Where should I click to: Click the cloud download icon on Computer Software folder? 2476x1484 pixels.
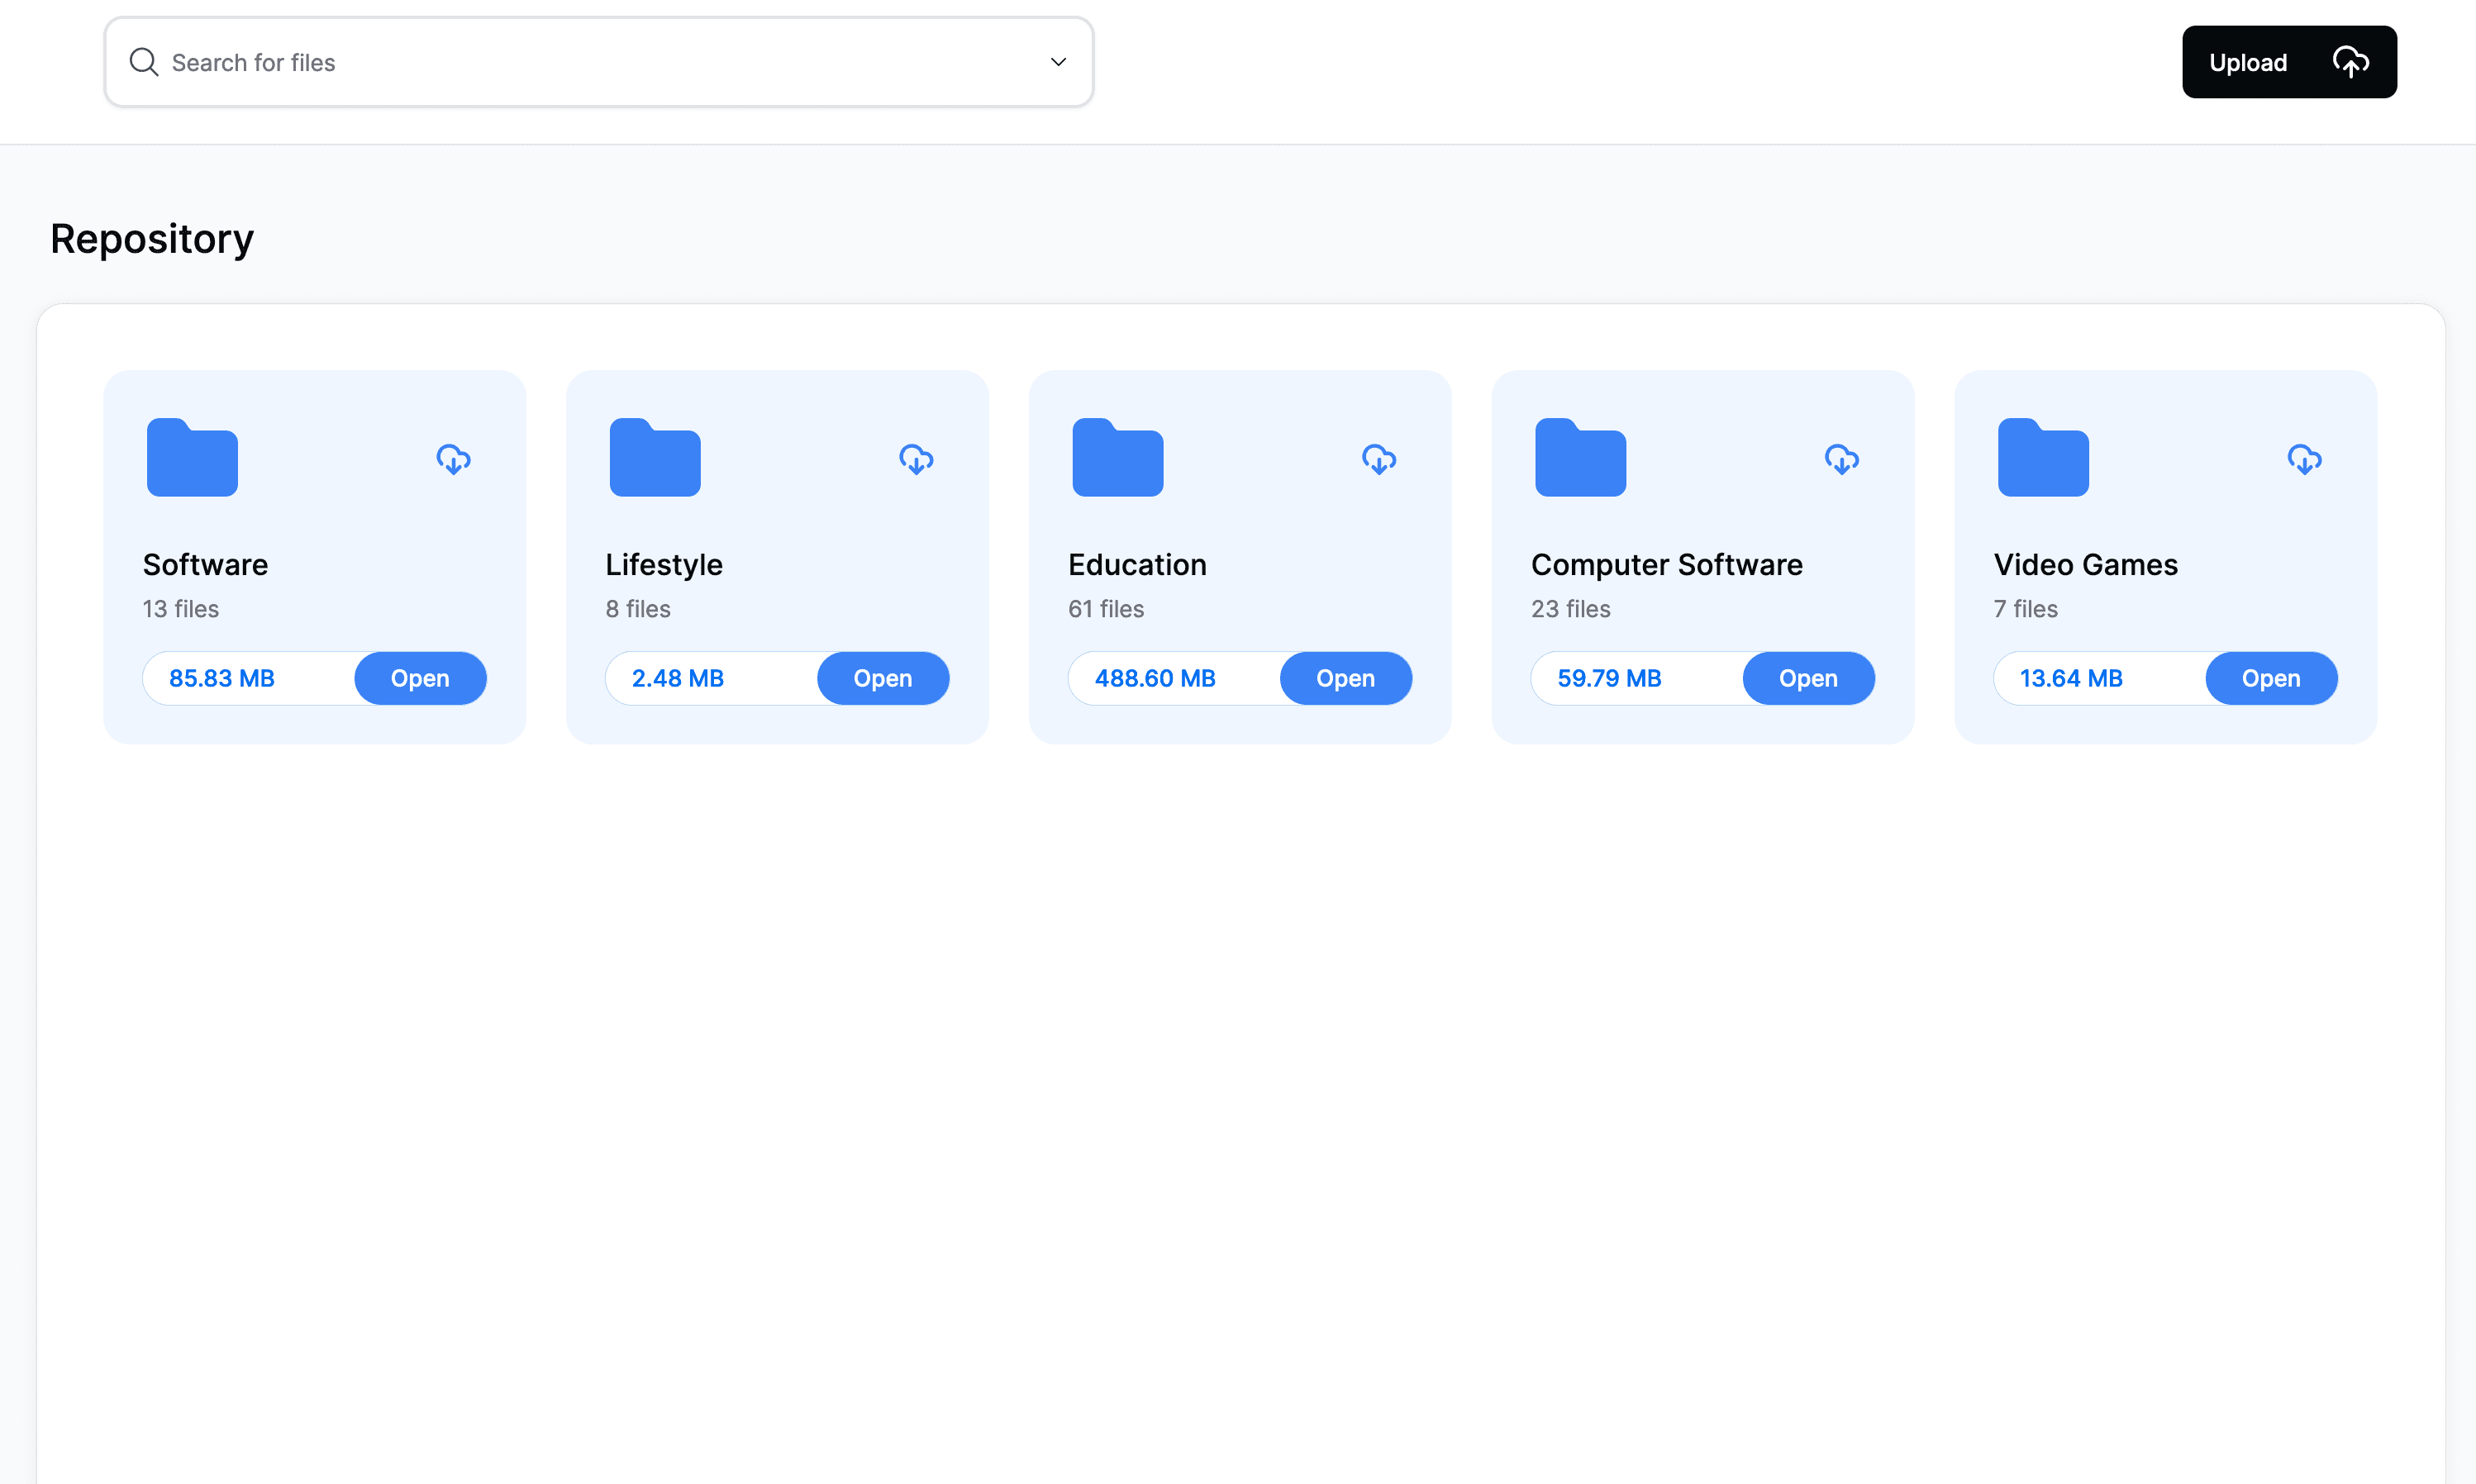click(x=1840, y=459)
